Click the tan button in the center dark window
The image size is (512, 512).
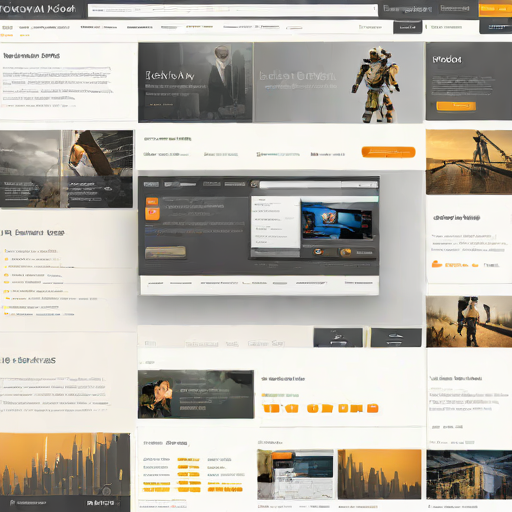[x=165, y=252]
